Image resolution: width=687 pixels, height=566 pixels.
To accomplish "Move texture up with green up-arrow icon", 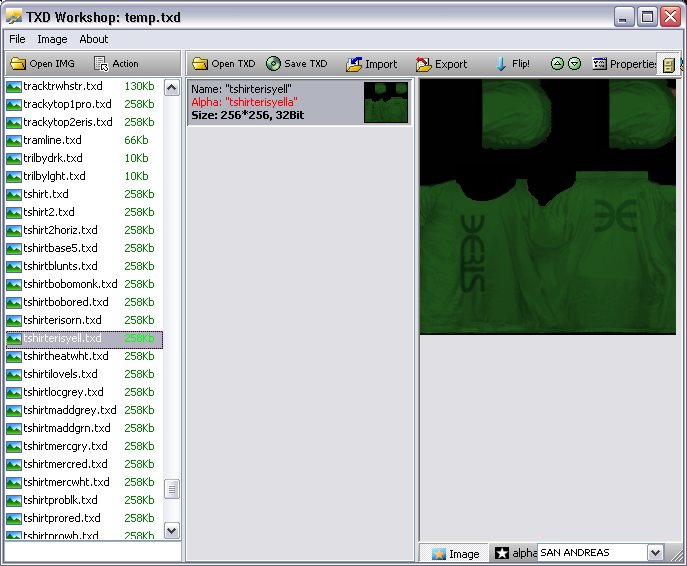I will (557, 64).
